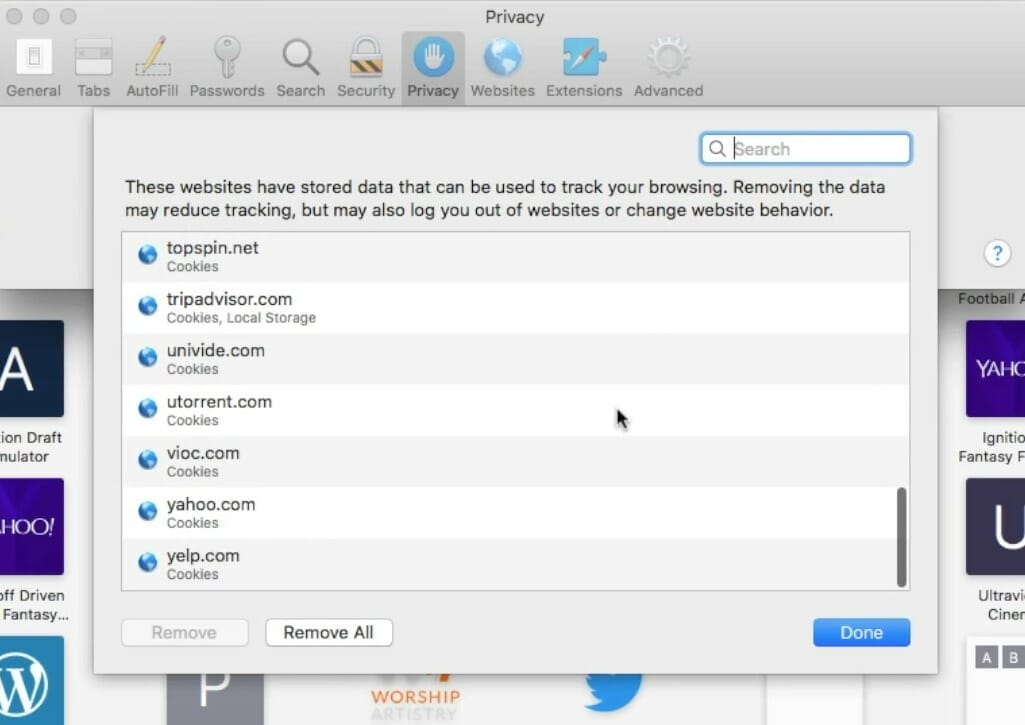Choose yahoo.com from the list

point(515,513)
